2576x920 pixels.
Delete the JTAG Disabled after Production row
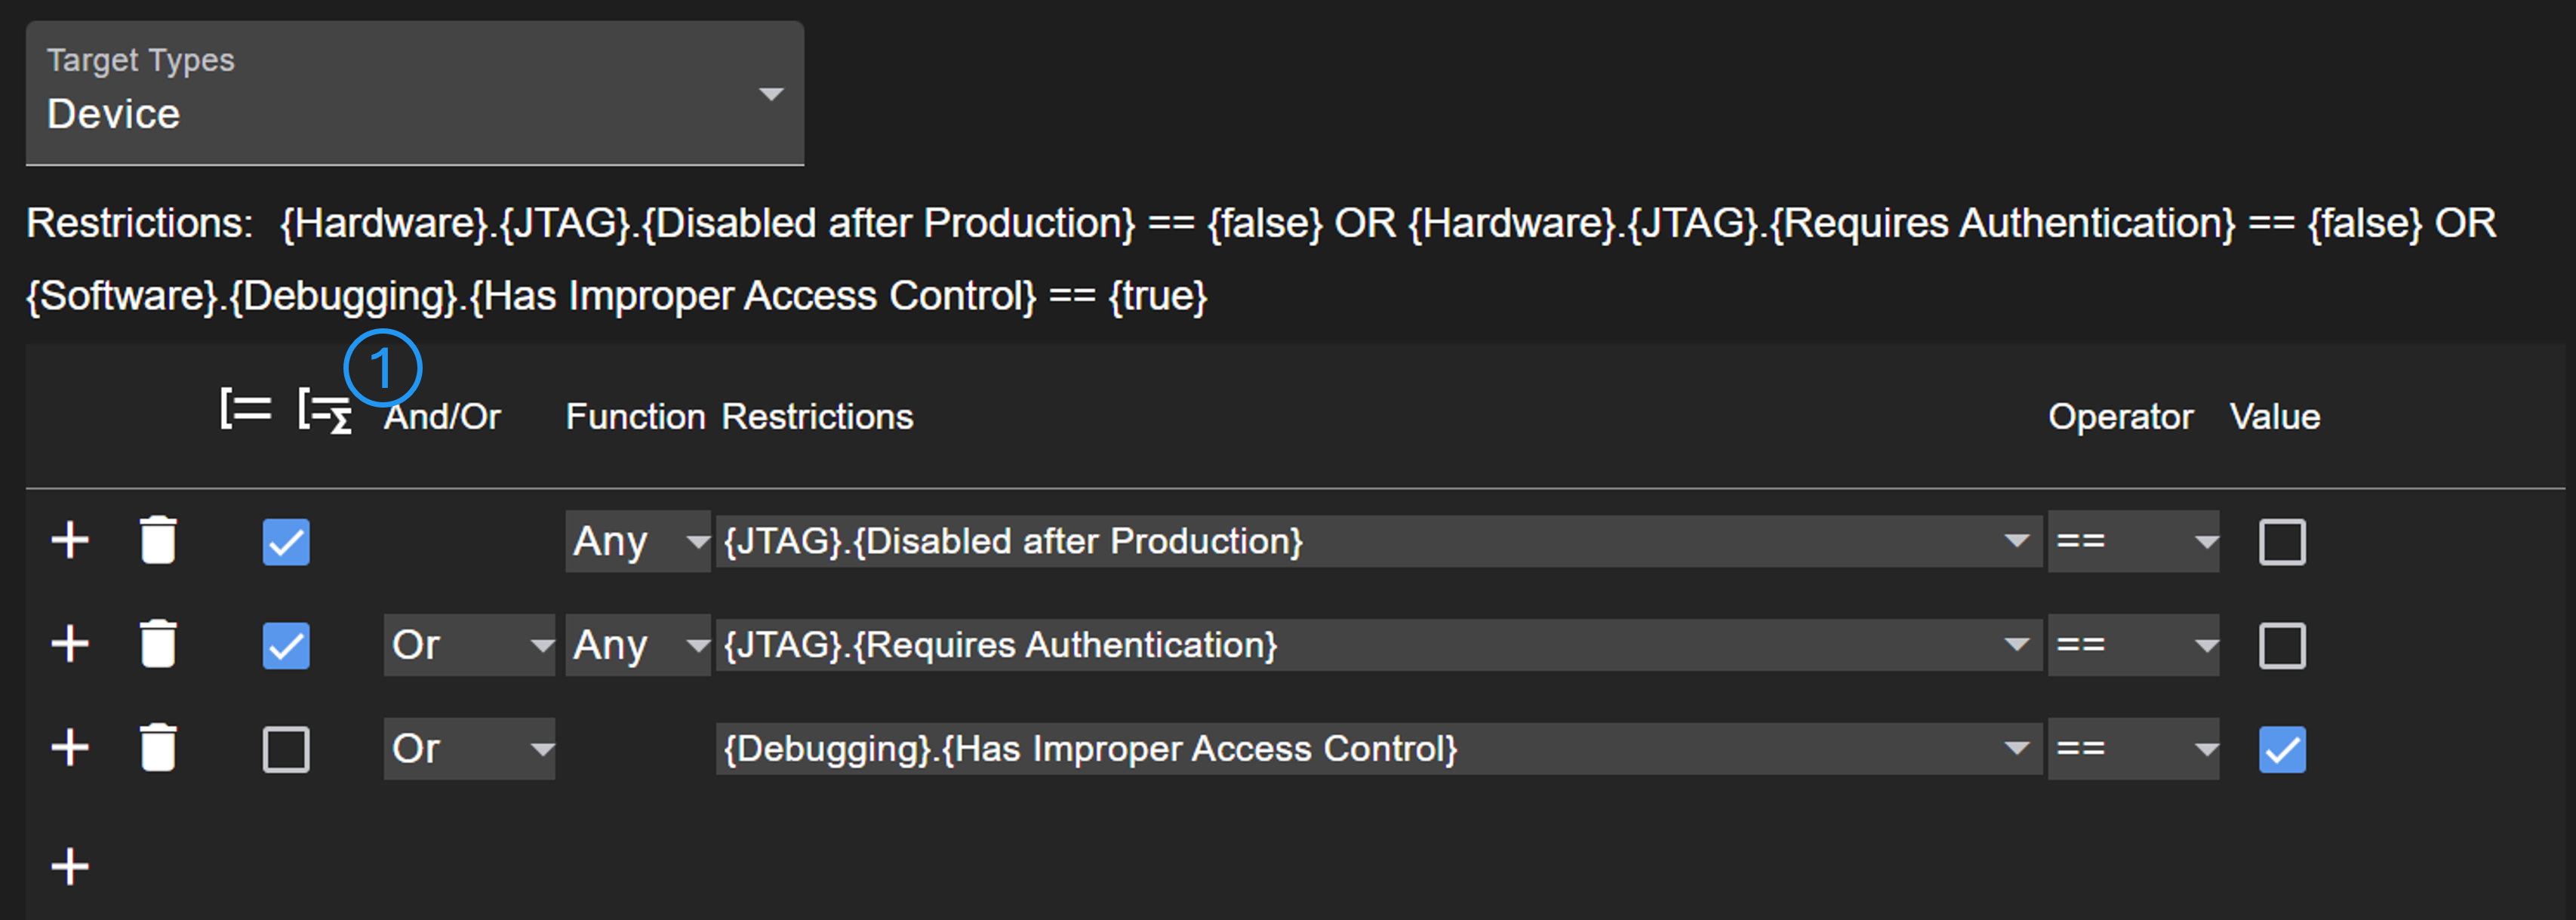coord(158,541)
